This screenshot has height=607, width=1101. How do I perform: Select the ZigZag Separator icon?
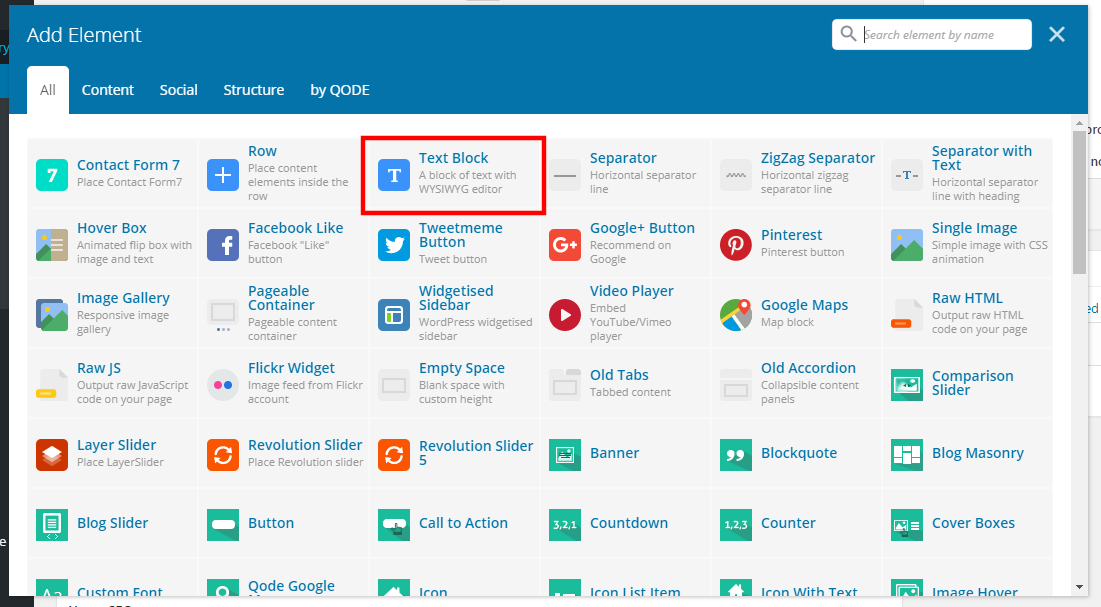click(736, 175)
